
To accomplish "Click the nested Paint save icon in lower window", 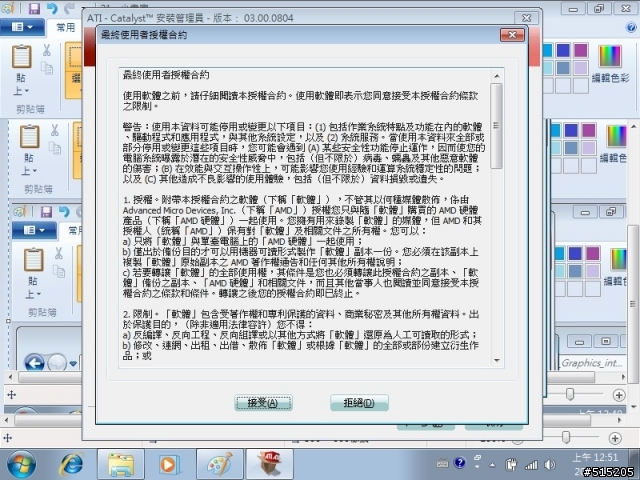I will click(x=46, y=211).
